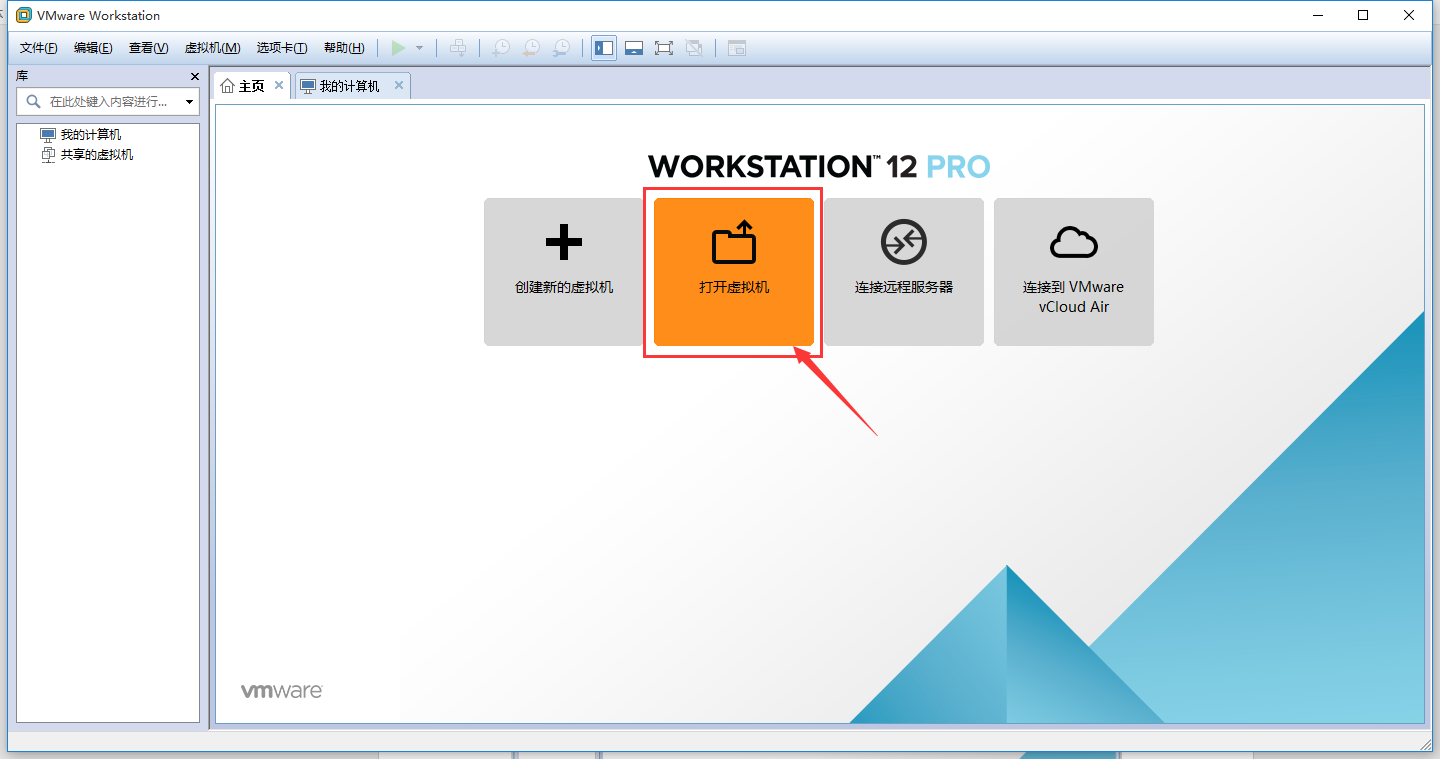The image size is (1440, 759).
Task: Toggle the library sidebar view icon
Action: [604, 48]
